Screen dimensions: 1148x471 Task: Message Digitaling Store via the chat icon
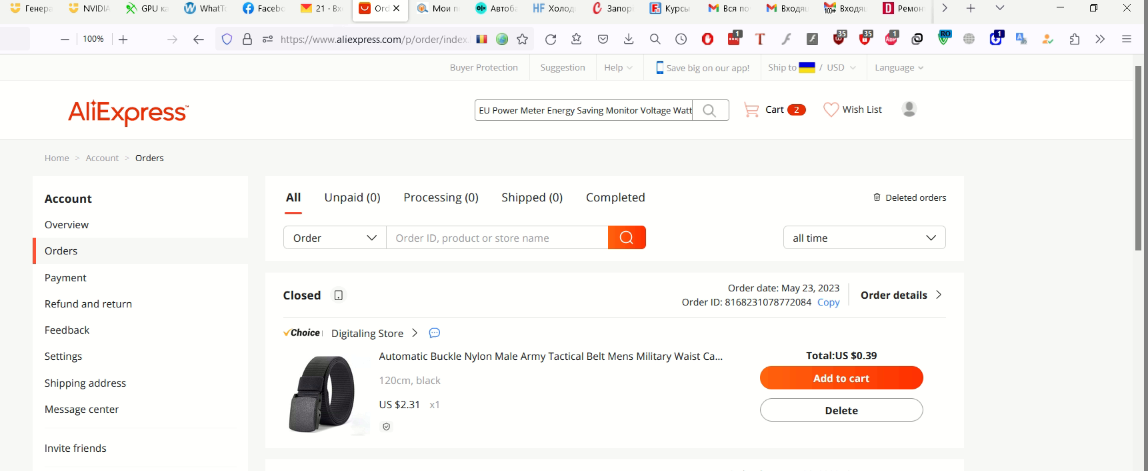pyautogui.click(x=434, y=333)
